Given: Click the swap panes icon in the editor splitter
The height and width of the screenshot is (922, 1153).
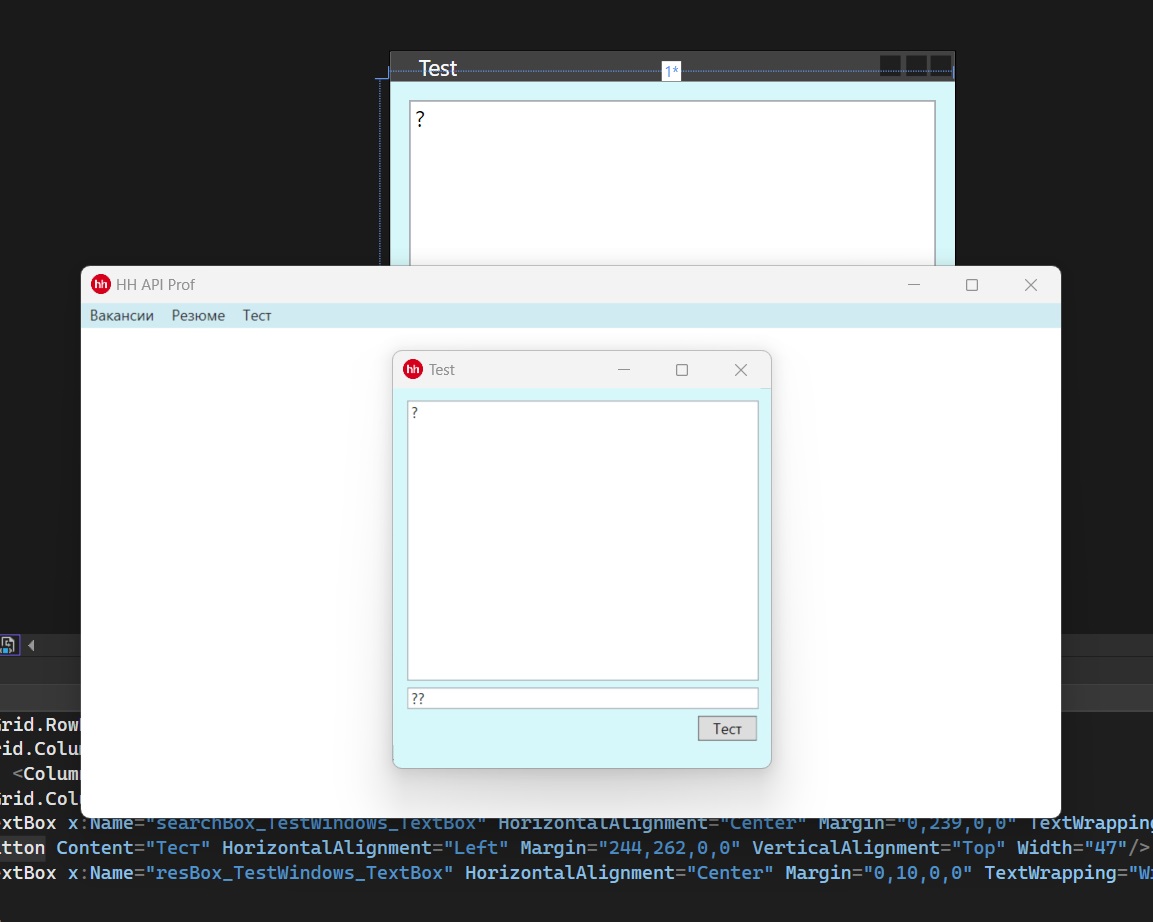Looking at the screenshot, I should click(8, 645).
